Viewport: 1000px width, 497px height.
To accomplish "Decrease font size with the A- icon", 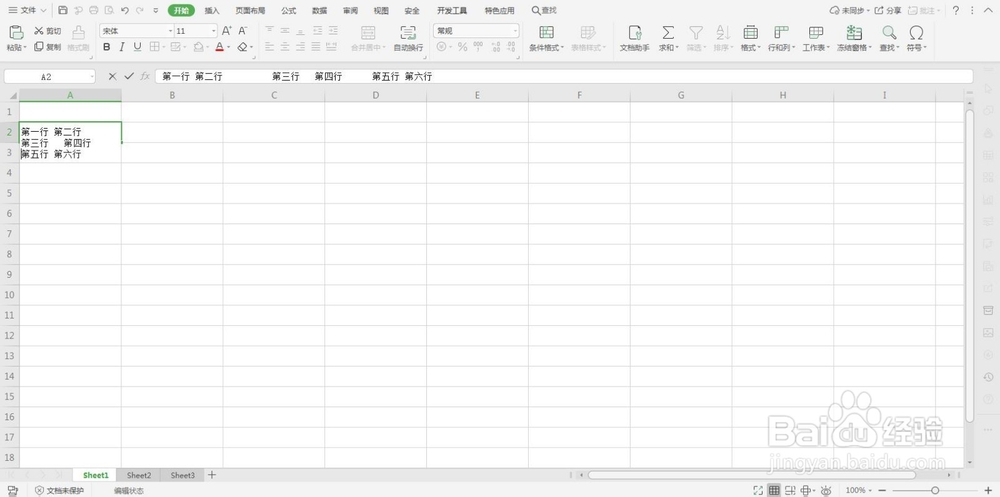I will [243, 31].
